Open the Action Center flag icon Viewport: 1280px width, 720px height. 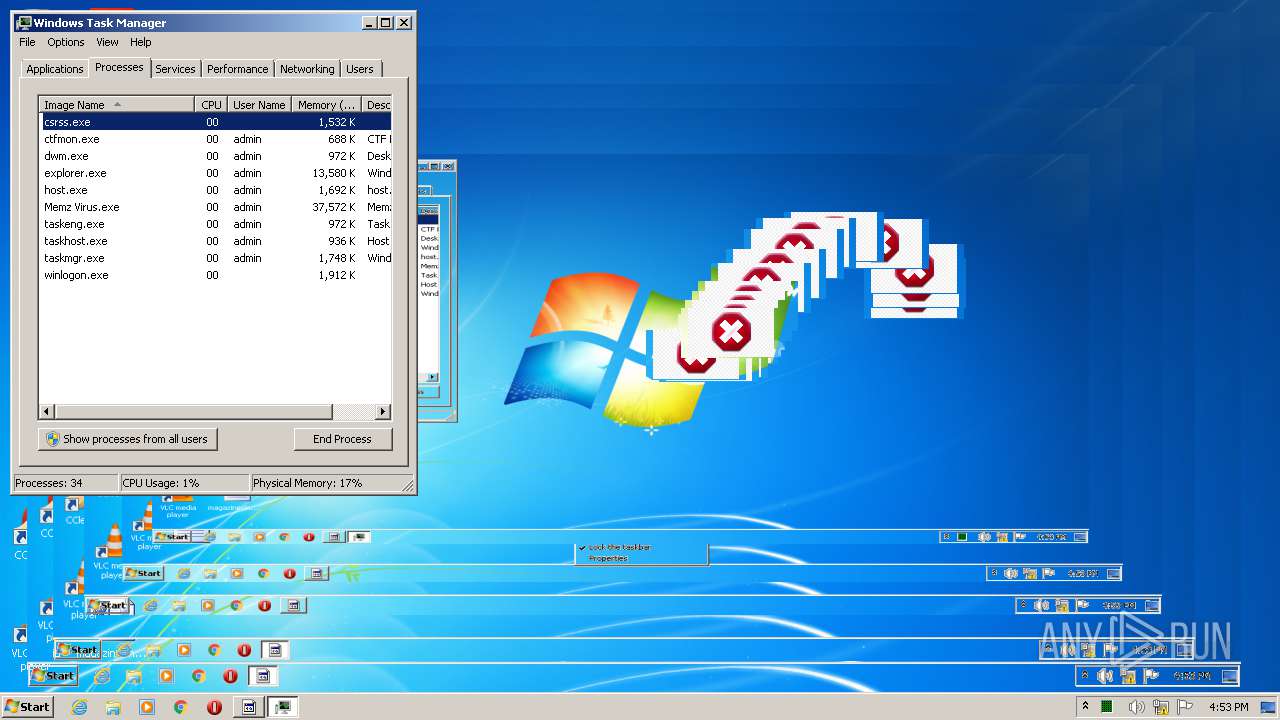point(1186,707)
